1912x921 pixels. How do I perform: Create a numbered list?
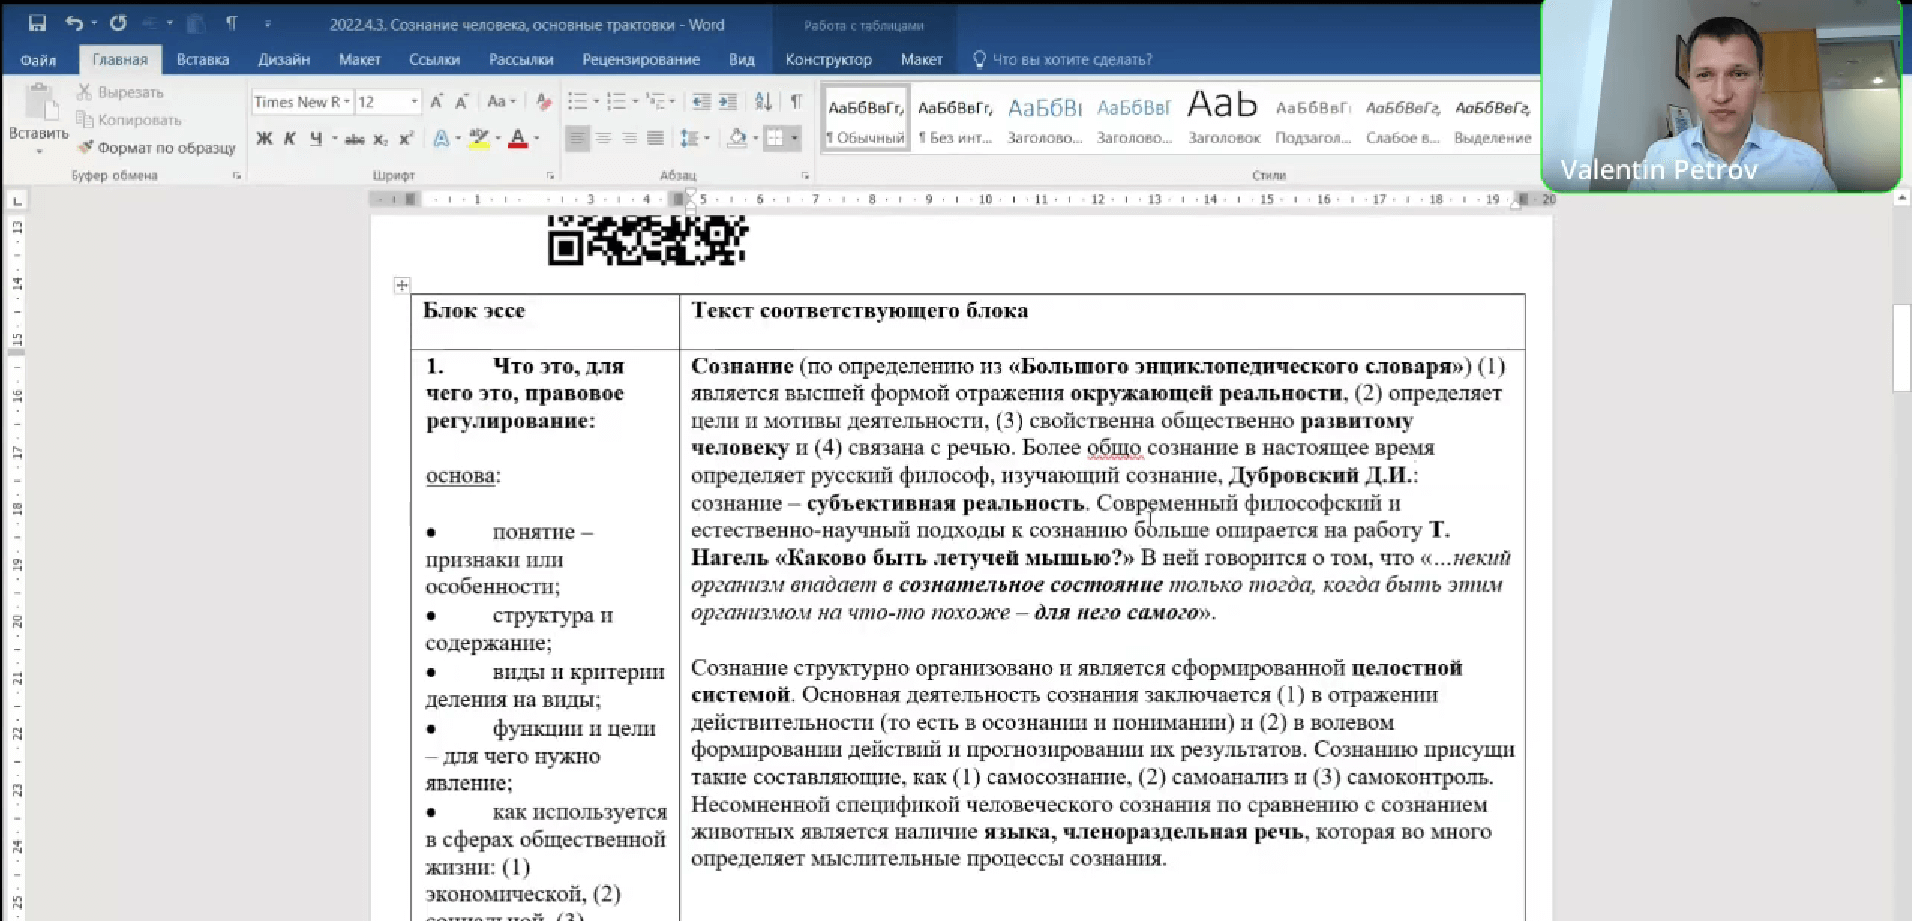pyautogui.click(x=617, y=101)
